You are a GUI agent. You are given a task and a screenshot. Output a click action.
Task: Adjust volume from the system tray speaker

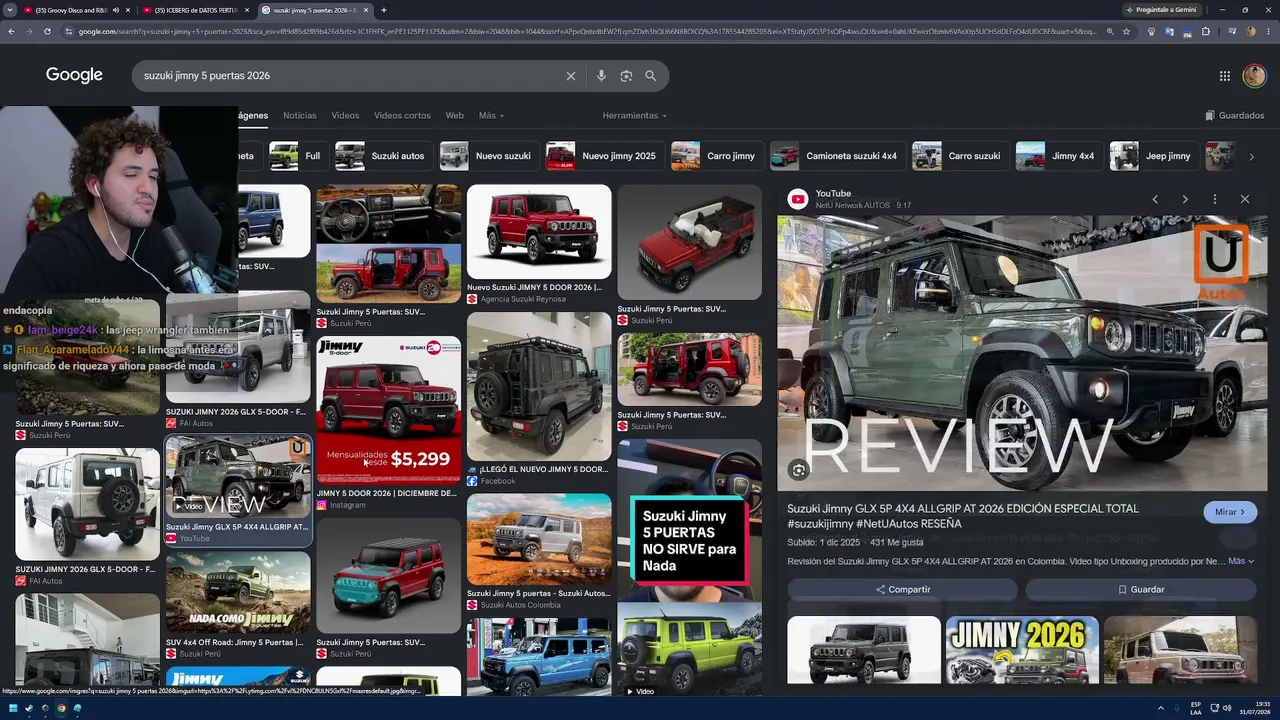point(1228,709)
